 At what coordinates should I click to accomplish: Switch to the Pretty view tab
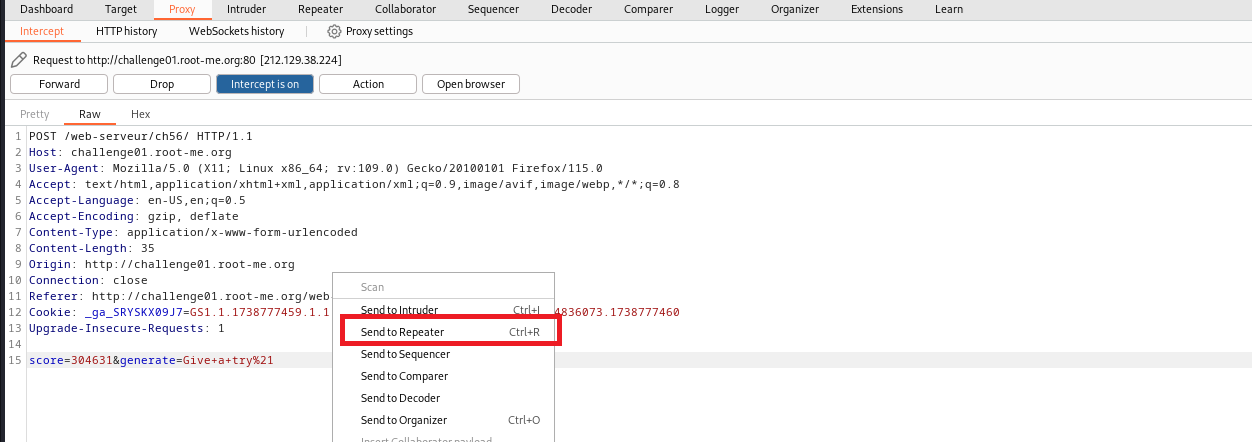pyautogui.click(x=35, y=114)
